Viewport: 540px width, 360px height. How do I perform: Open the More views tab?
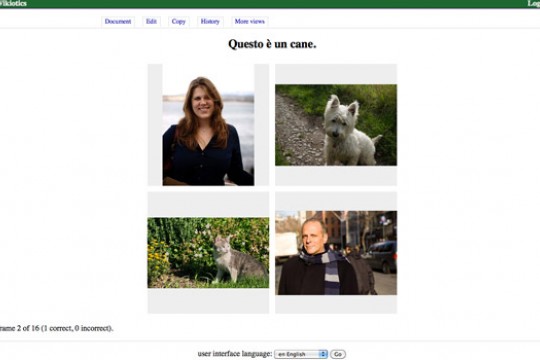pos(250,21)
